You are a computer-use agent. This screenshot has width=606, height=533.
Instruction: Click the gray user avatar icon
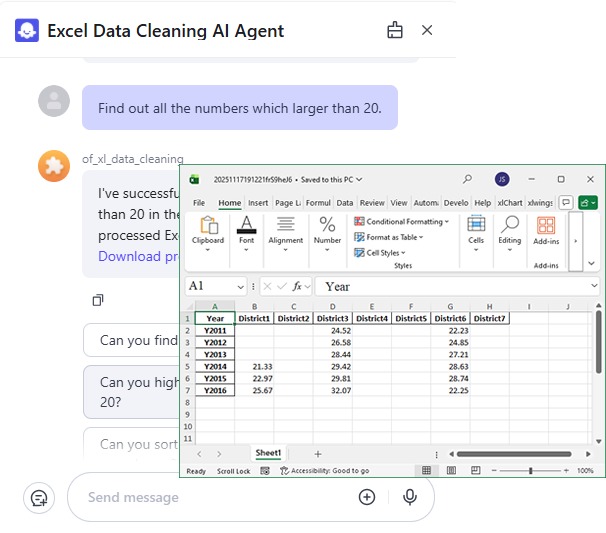[x=54, y=101]
